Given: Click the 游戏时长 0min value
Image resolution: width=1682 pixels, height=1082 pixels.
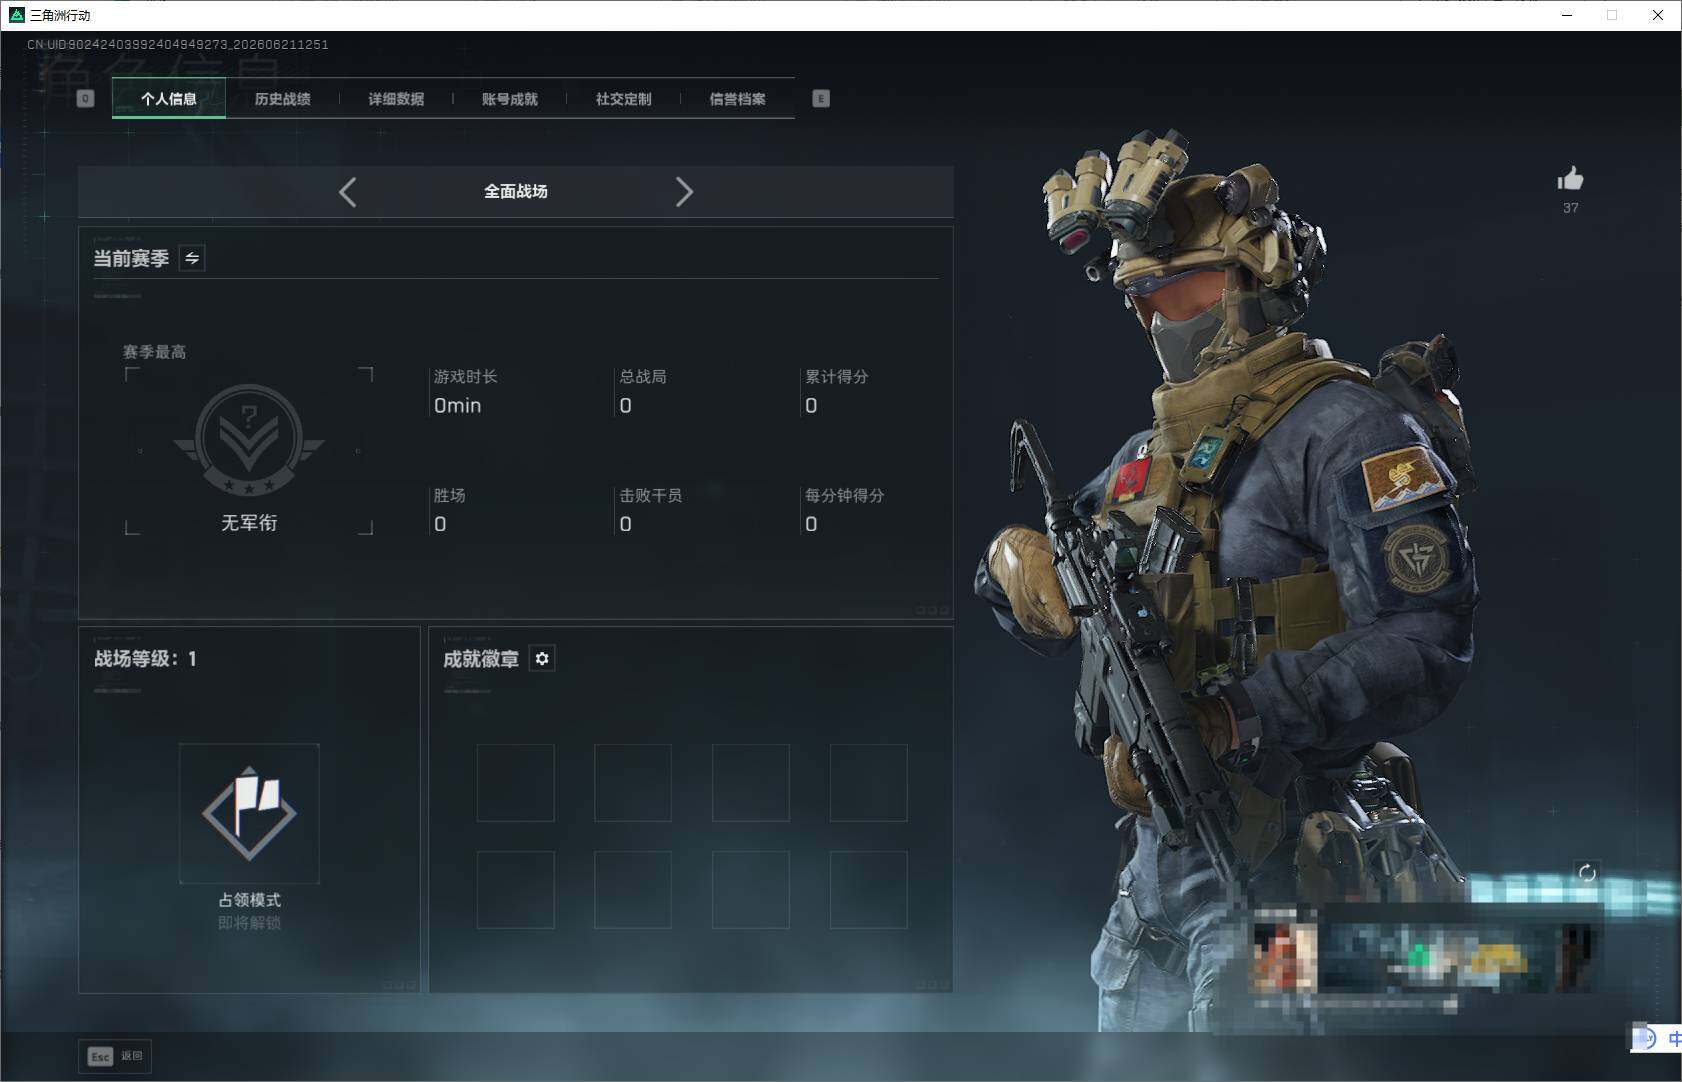Looking at the screenshot, I should click(x=458, y=406).
